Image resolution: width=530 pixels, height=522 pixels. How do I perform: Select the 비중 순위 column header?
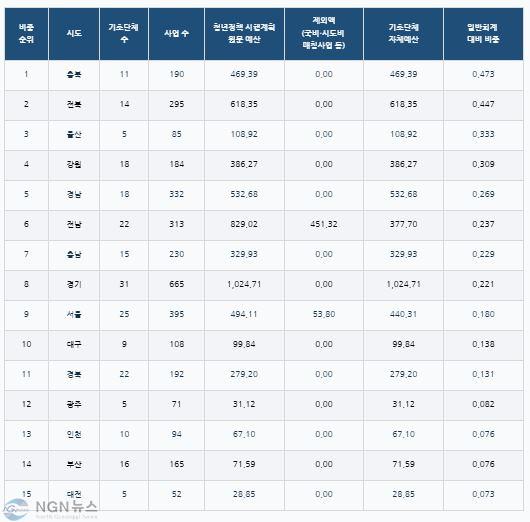click(x=26, y=33)
